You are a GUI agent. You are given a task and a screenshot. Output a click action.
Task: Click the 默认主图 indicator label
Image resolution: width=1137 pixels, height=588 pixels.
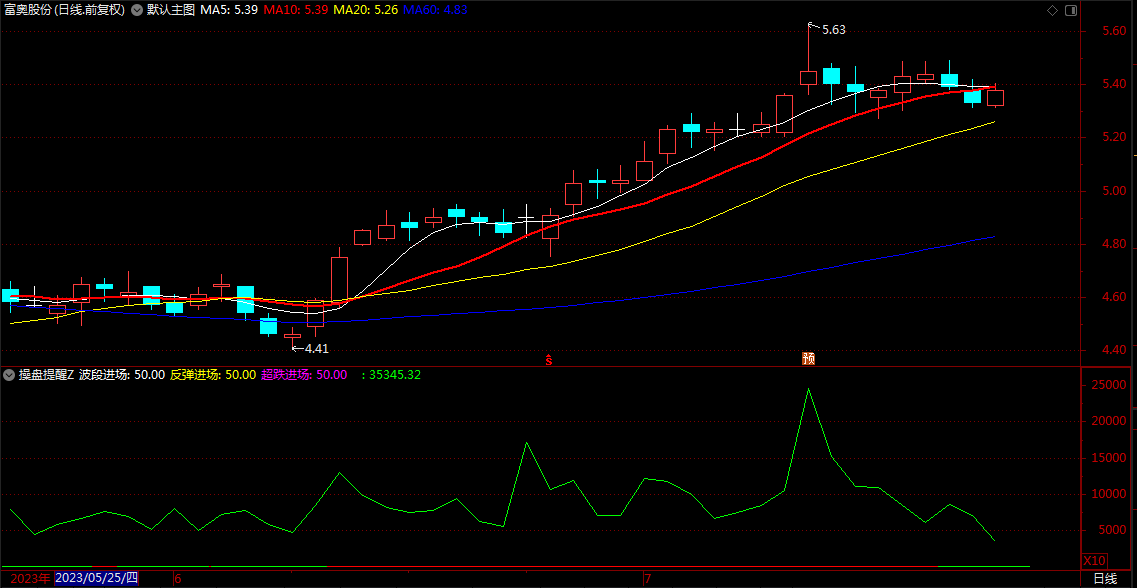tap(171, 11)
